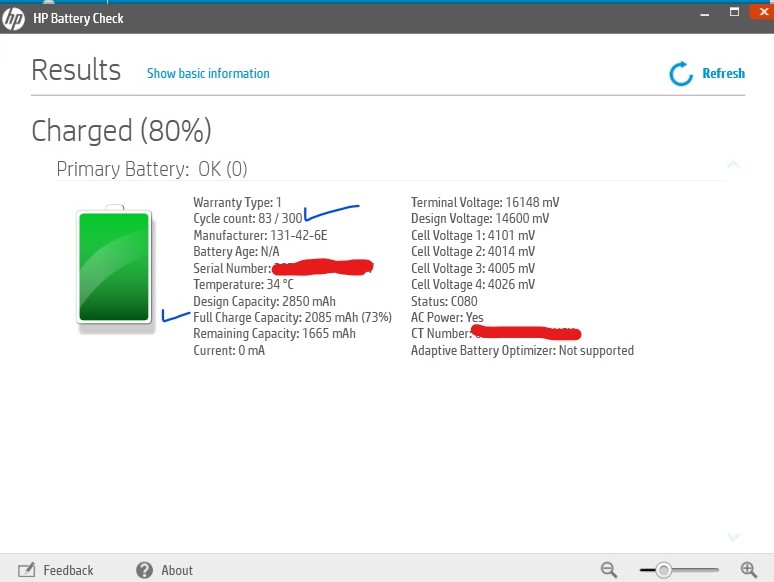Select Remaining Capacity: 1665 mAh text

(274, 333)
